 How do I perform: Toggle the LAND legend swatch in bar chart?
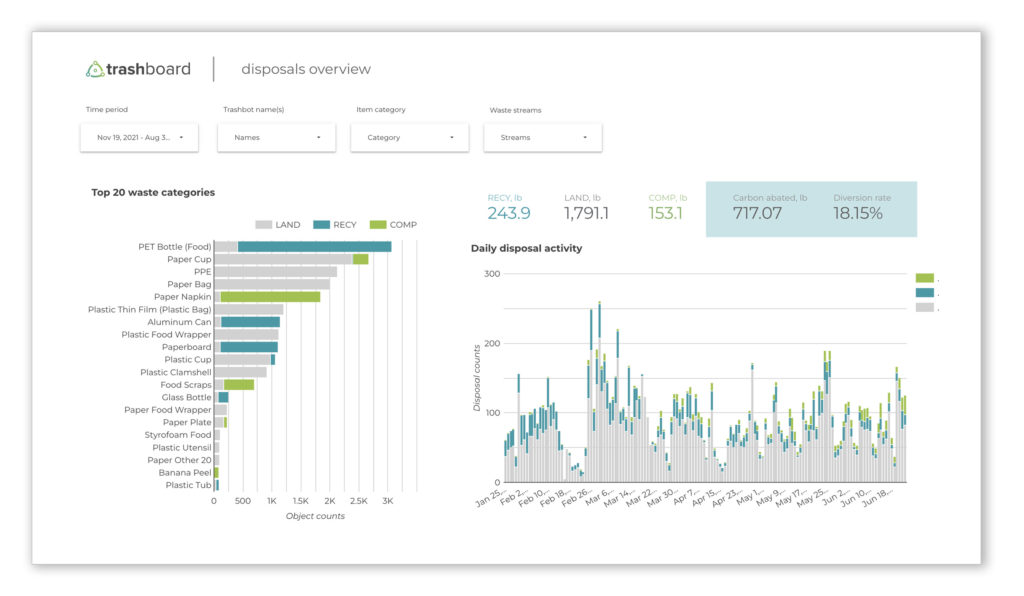[x=264, y=225]
